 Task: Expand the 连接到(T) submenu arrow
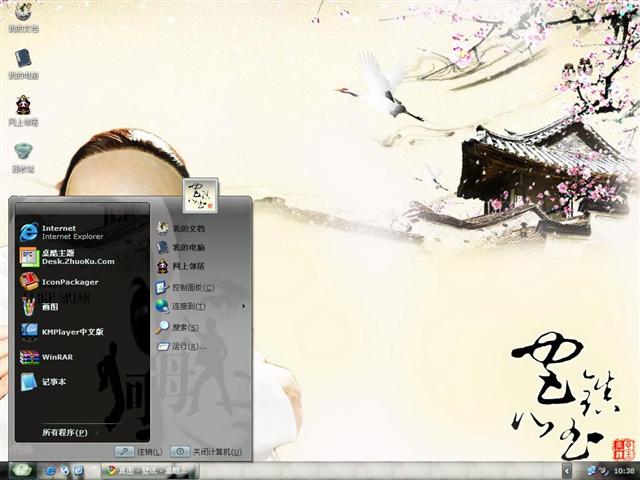(x=243, y=306)
